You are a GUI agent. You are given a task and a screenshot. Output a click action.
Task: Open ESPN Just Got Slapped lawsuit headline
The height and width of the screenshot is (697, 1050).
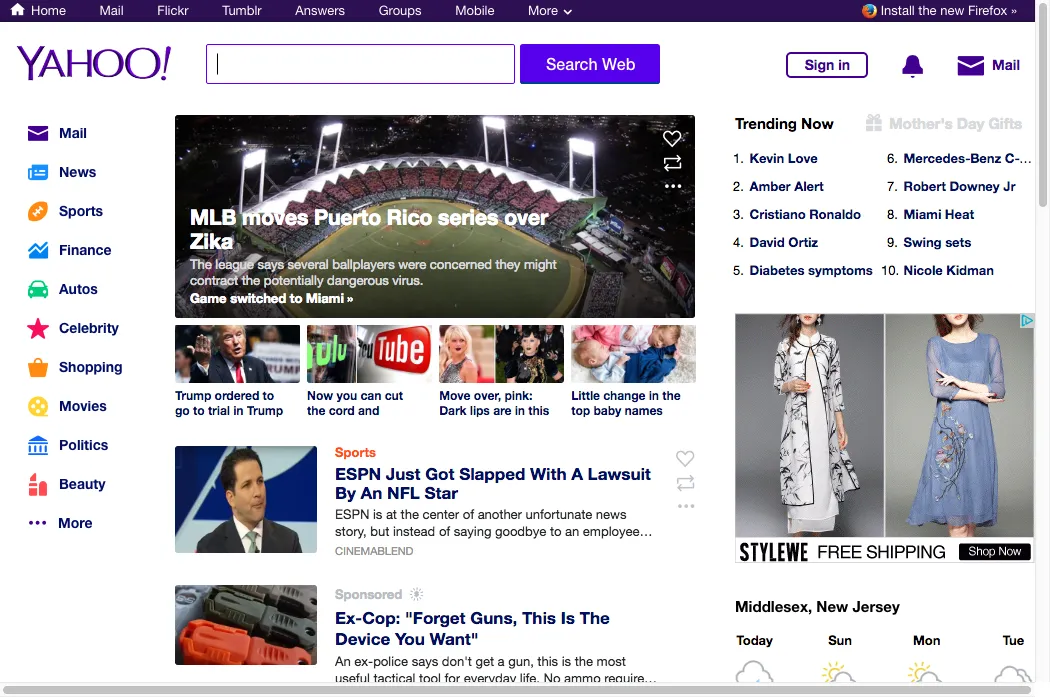(493, 483)
